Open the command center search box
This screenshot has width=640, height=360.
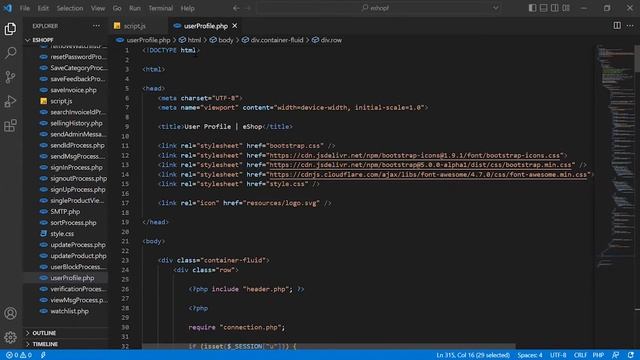[378, 8]
